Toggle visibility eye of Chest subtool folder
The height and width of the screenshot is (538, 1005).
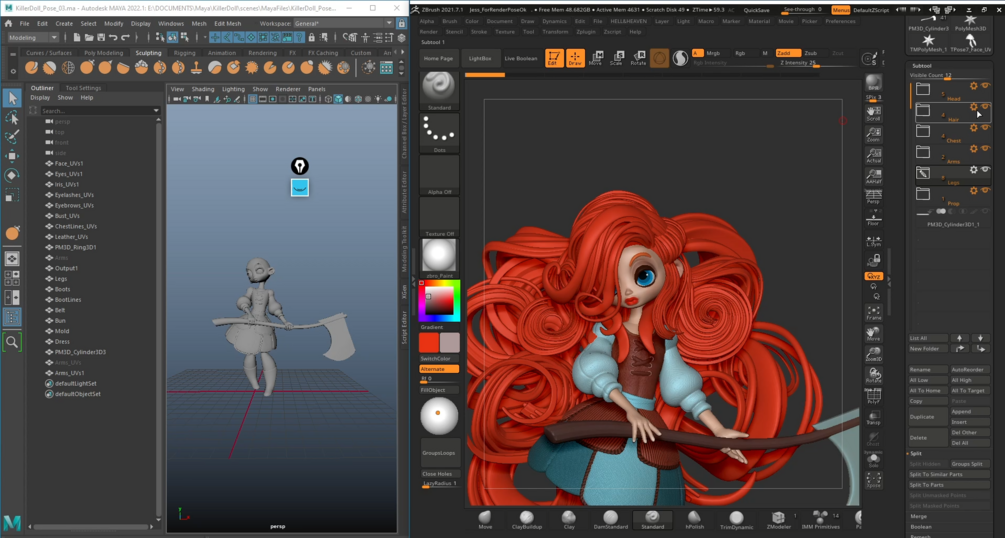(x=986, y=128)
